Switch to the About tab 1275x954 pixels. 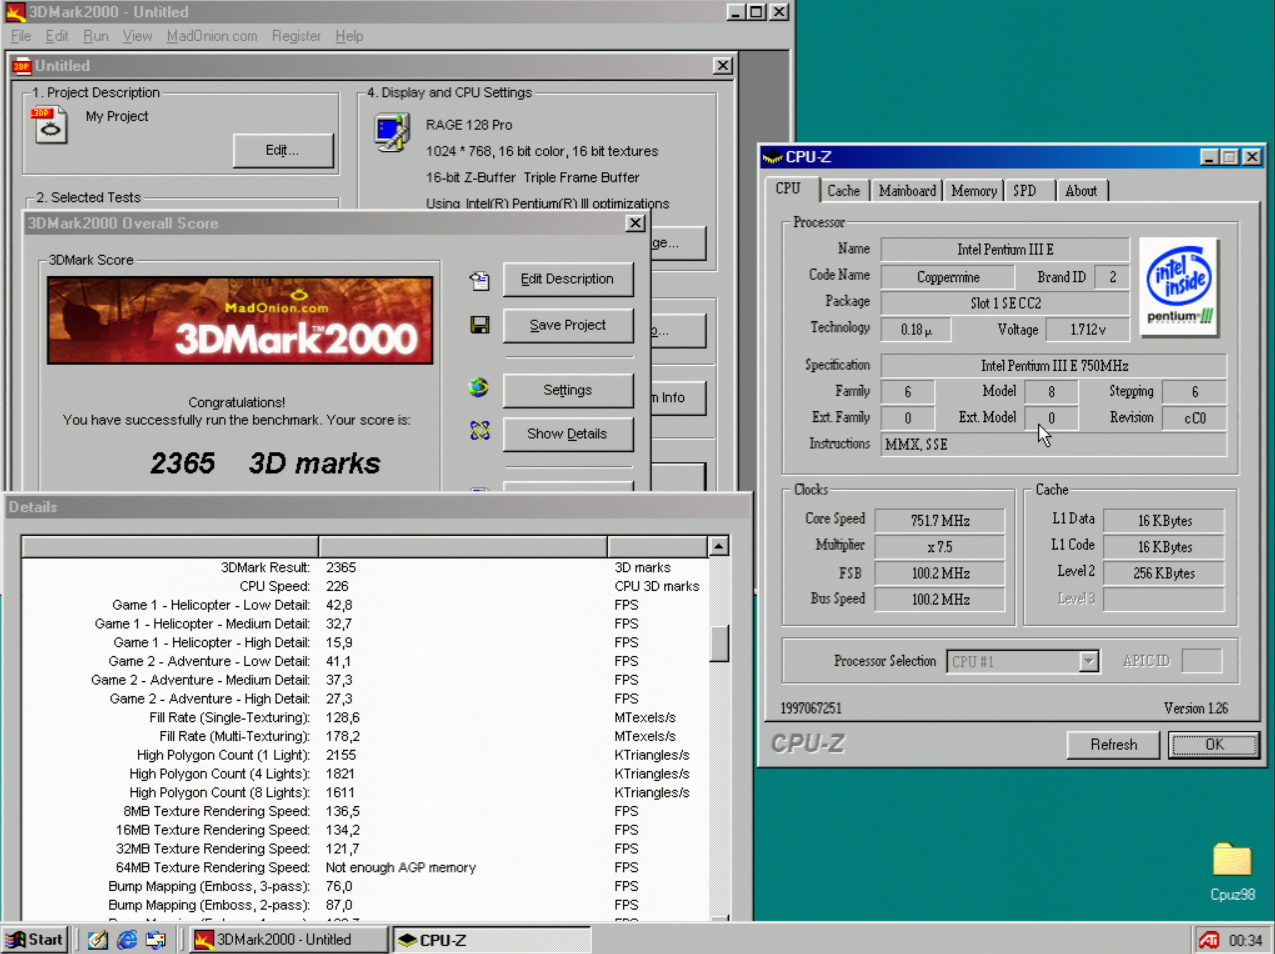(1081, 191)
